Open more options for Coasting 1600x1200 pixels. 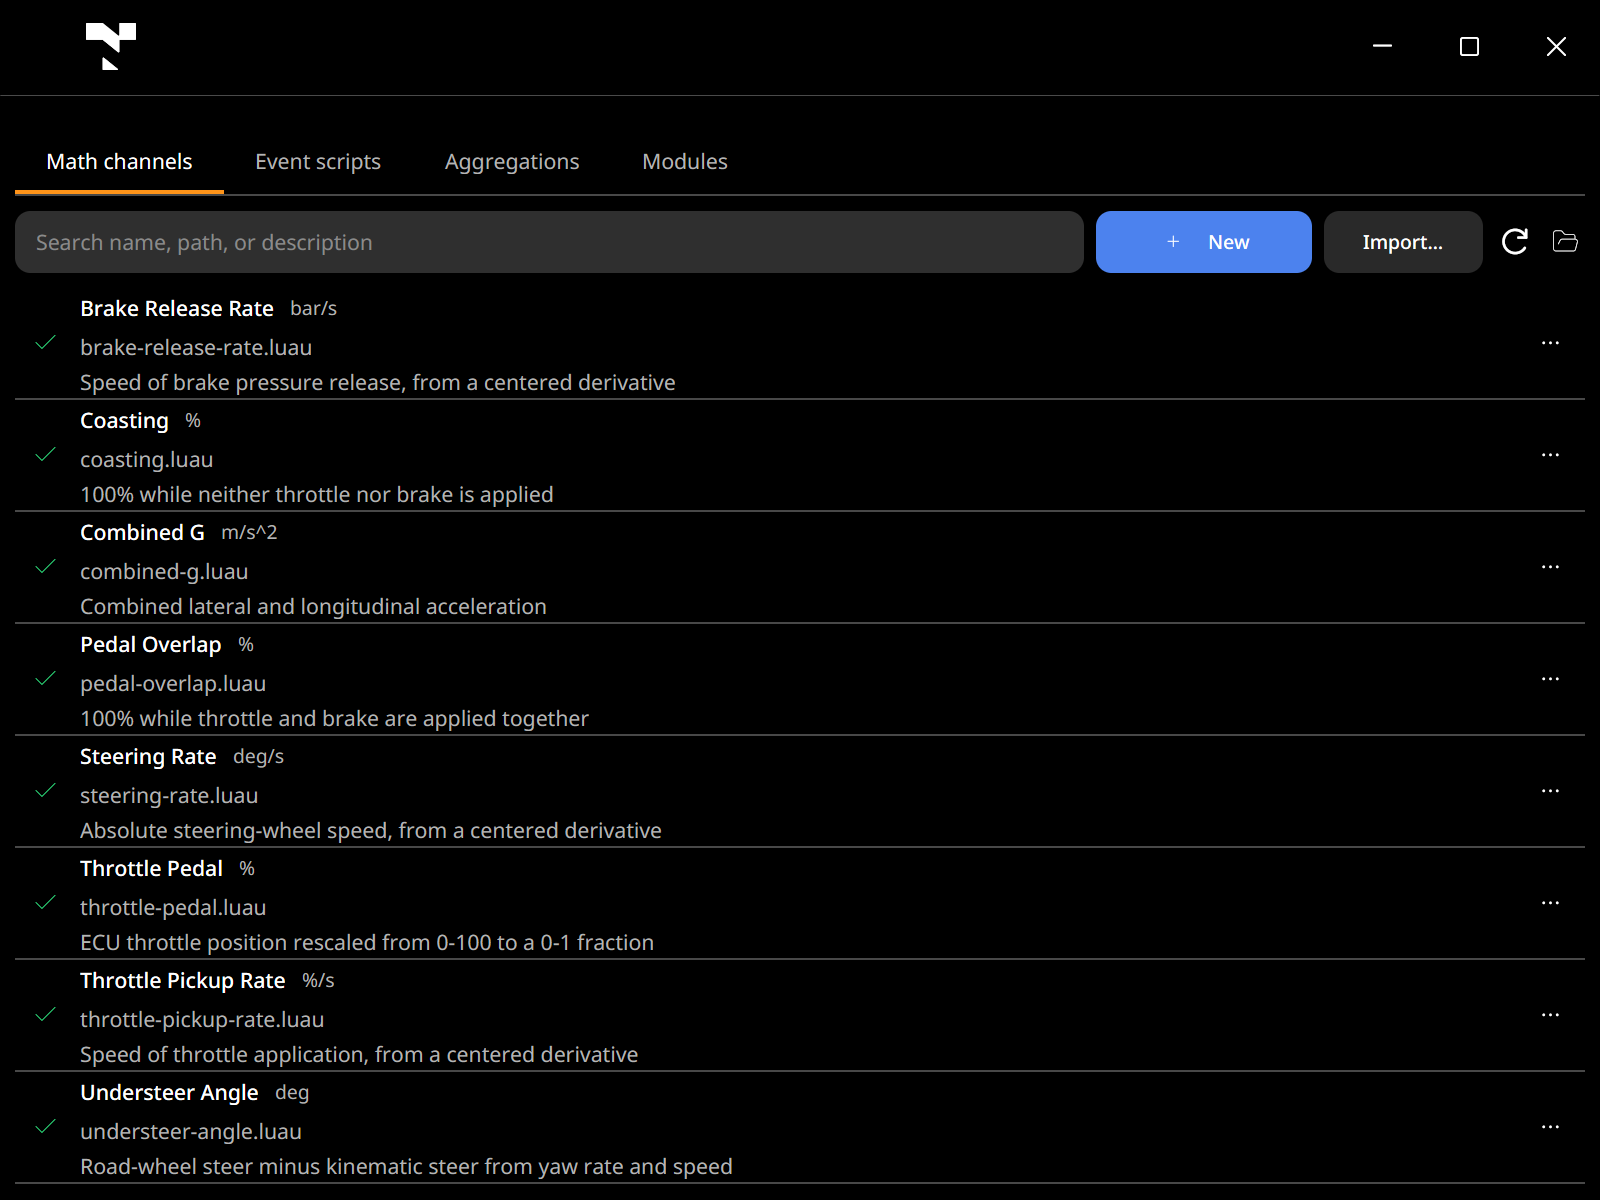[x=1550, y=455]
